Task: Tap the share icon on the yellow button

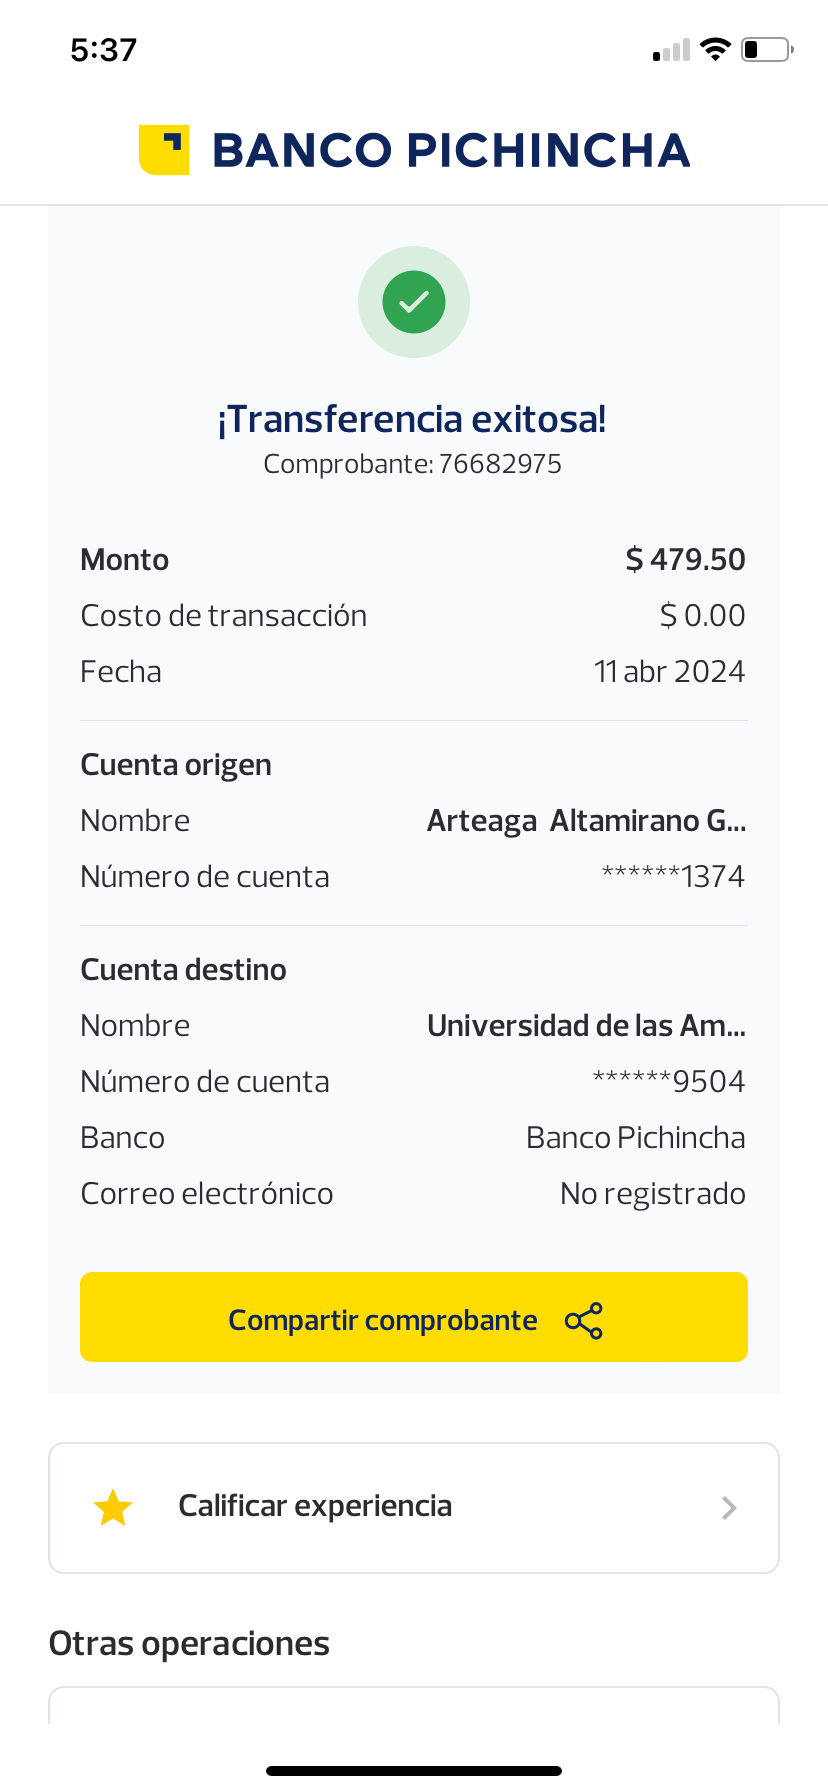Action: point(584,1320)
